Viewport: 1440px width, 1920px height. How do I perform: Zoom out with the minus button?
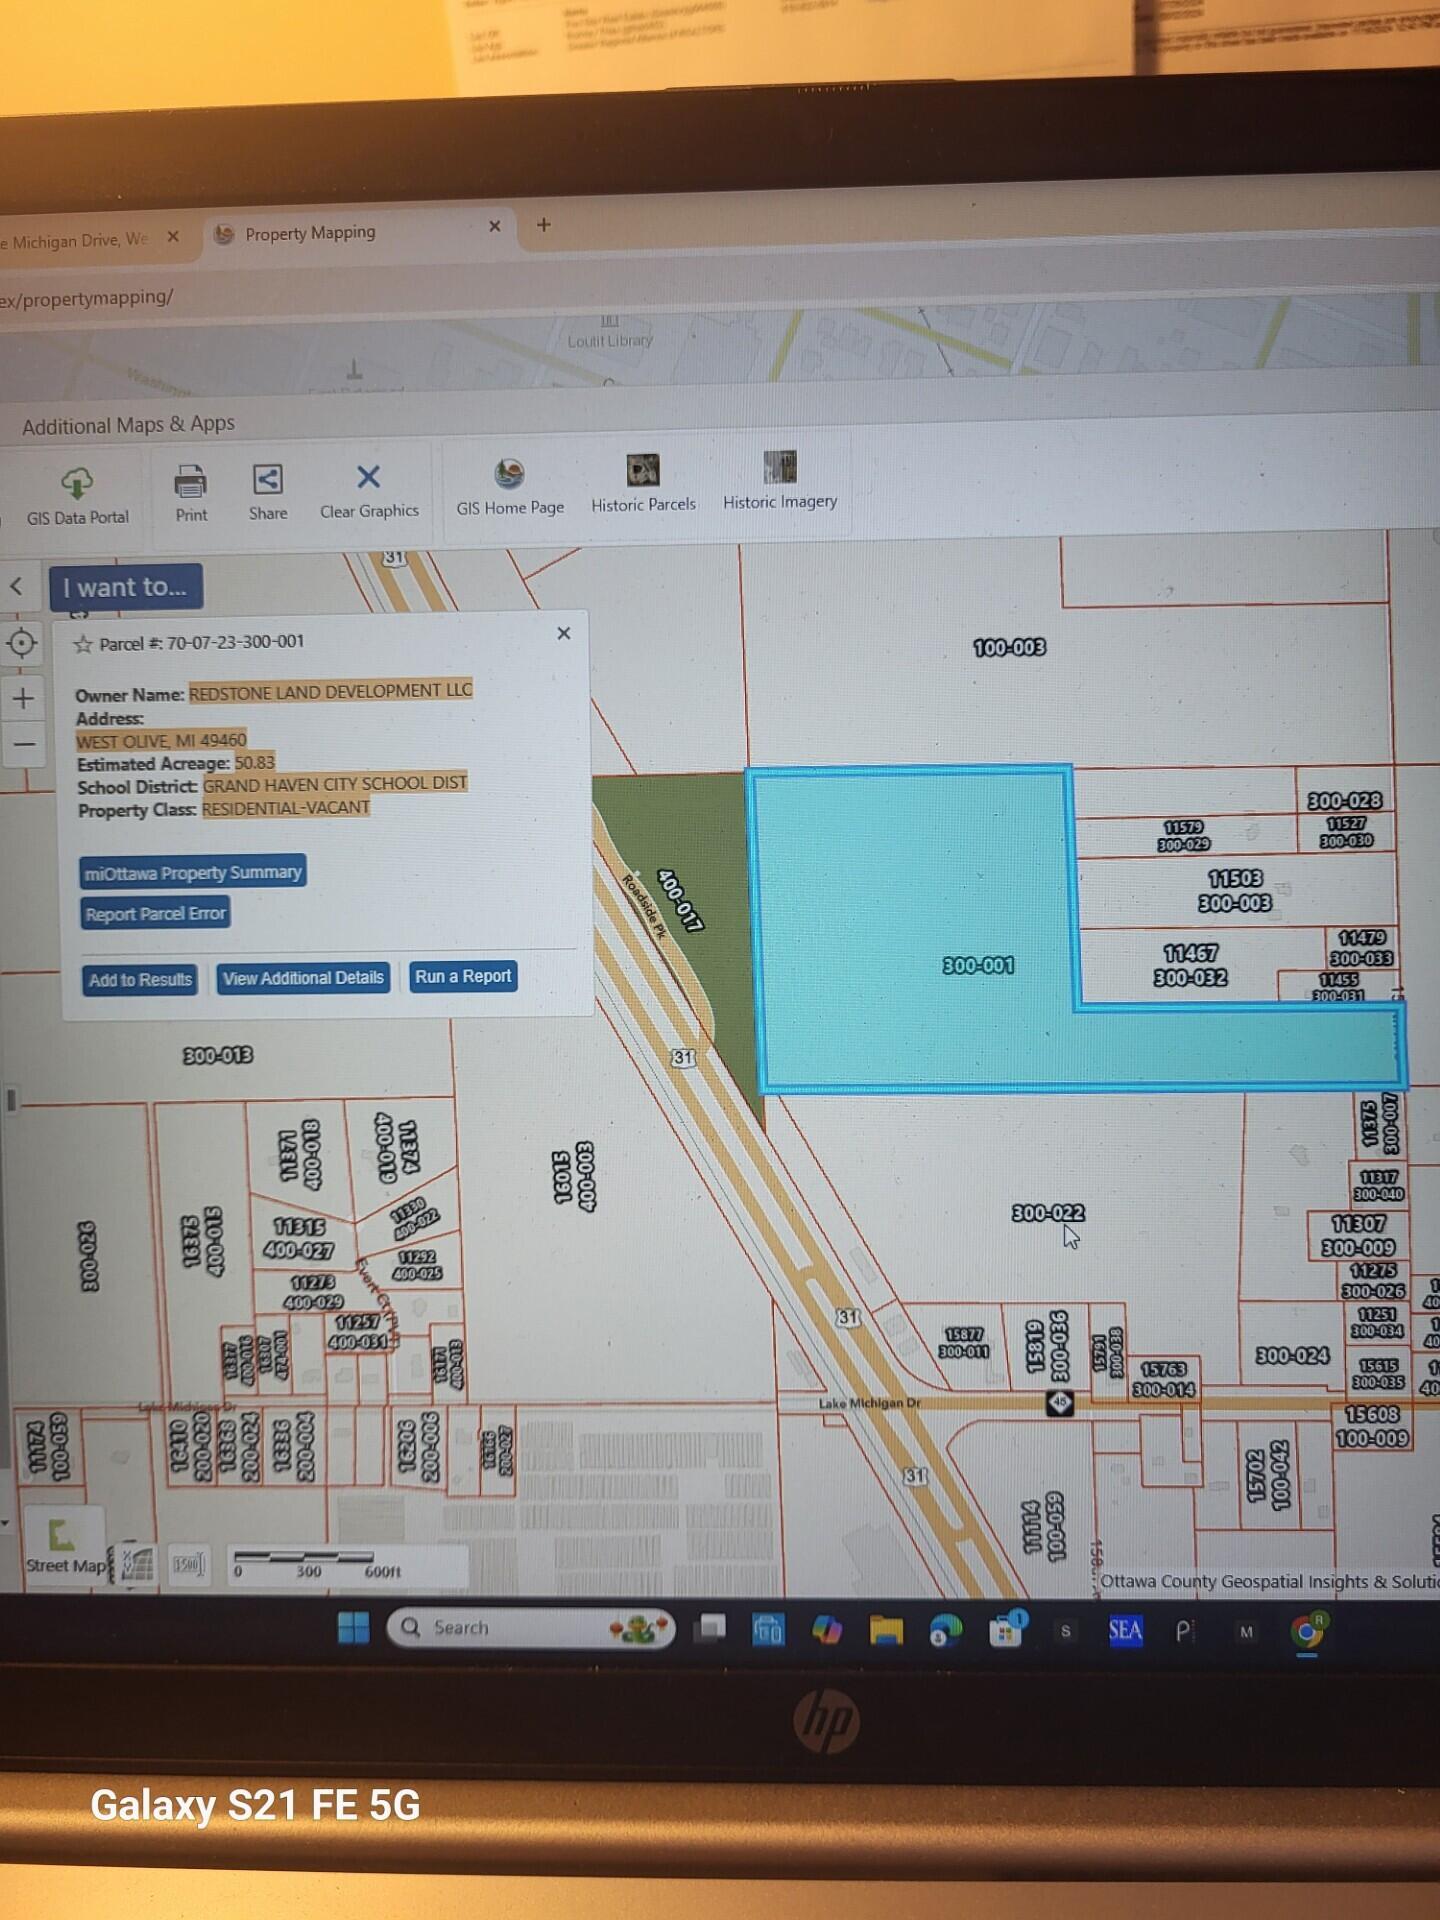tap(25, 744)
